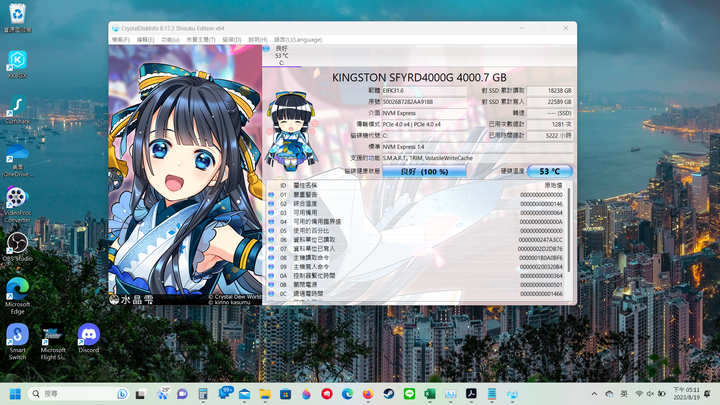
Task: Open the 功能(u) menu
Action: click(x=170, y=40)
